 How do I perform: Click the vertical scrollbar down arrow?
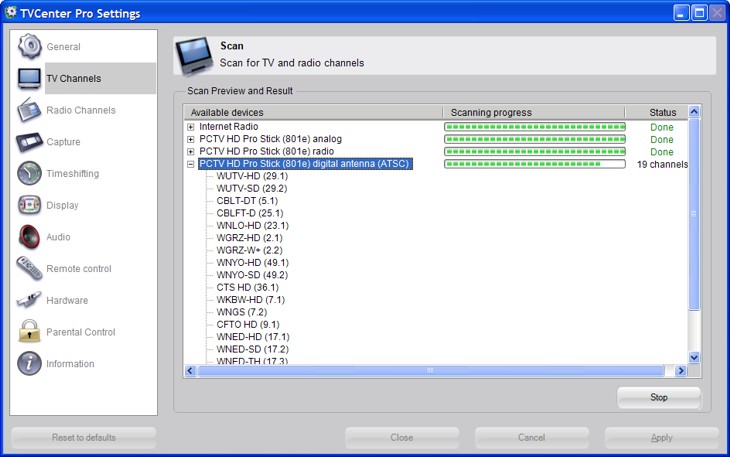tap(694, 357)
